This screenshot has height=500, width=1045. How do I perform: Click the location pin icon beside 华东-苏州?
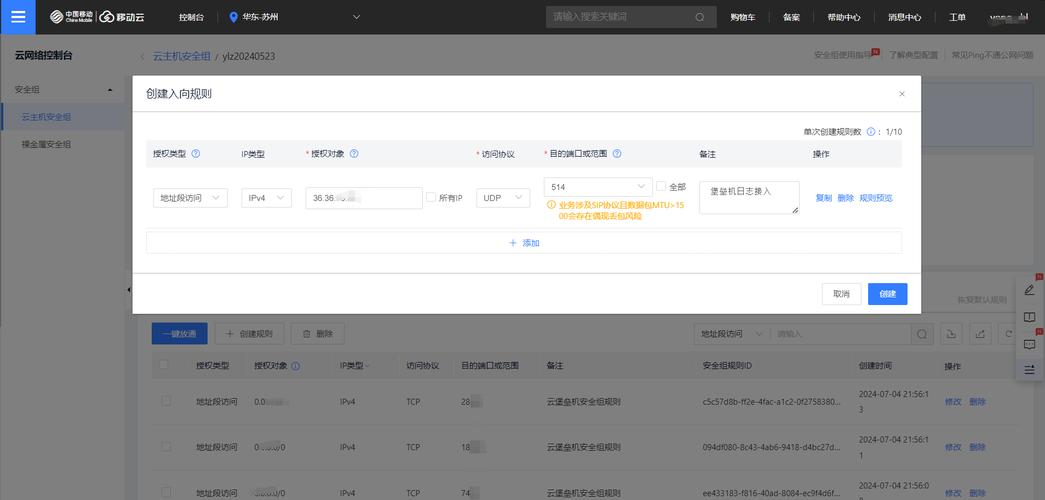coord(233,17)
